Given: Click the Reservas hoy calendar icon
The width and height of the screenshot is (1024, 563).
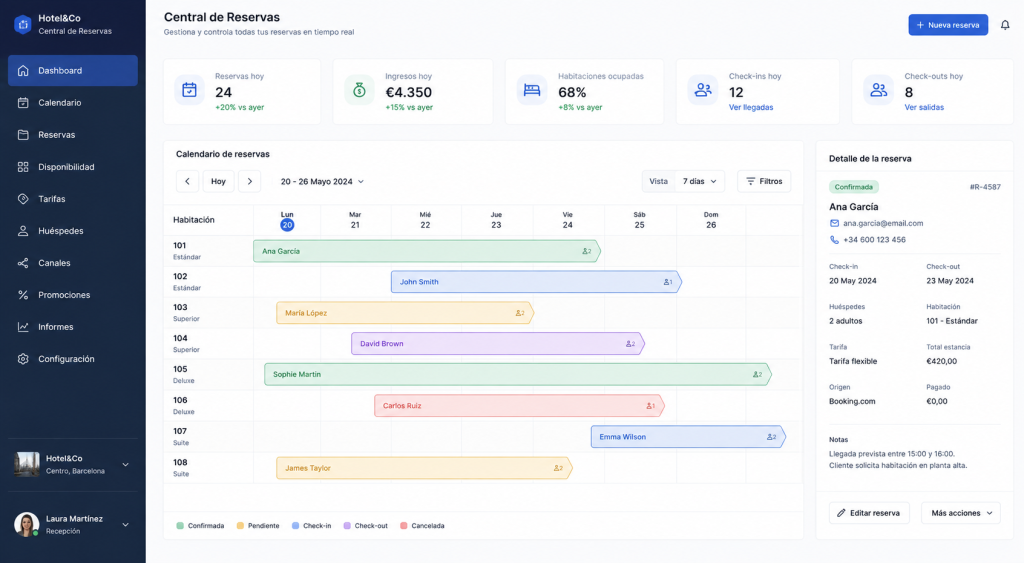Looking at the screenshot, I should (189, 90).
